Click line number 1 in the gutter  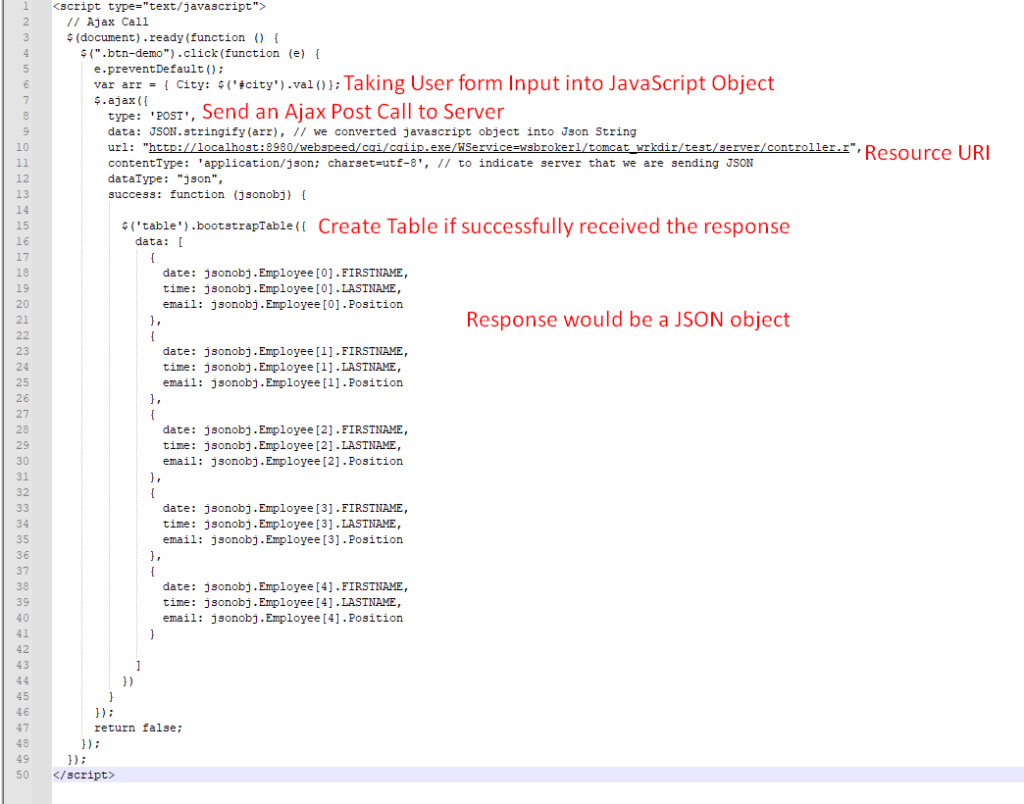[x=24, y=6]
